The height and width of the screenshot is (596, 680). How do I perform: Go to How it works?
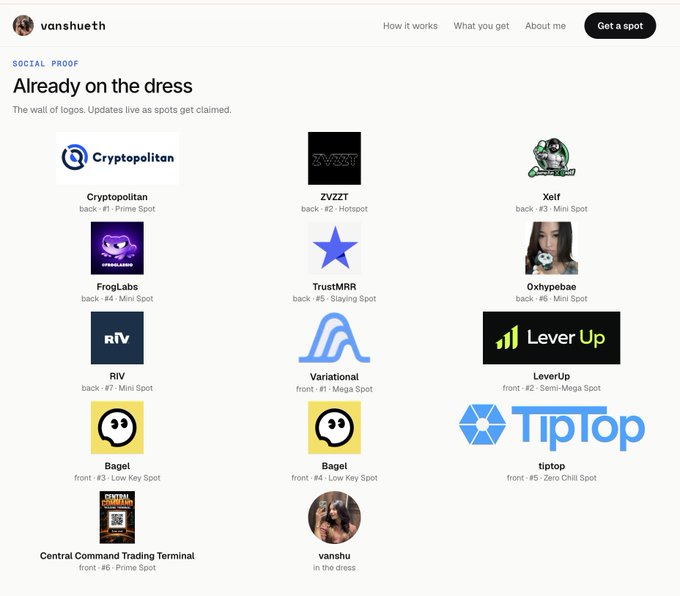(410, 26)
